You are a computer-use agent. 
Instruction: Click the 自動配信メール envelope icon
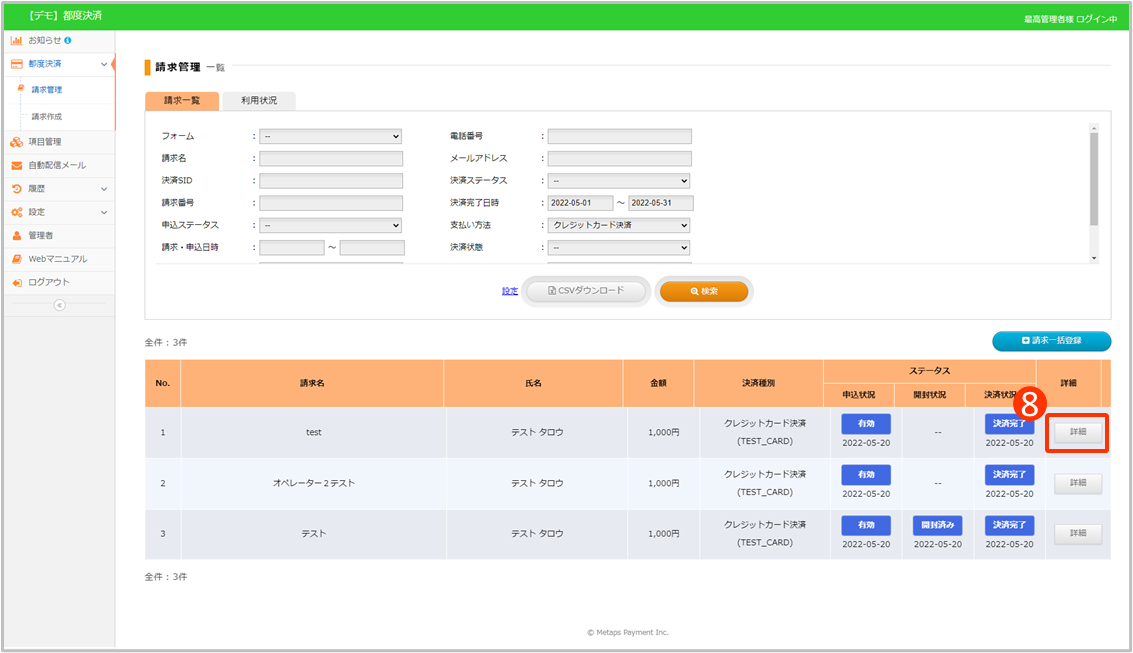17,165
